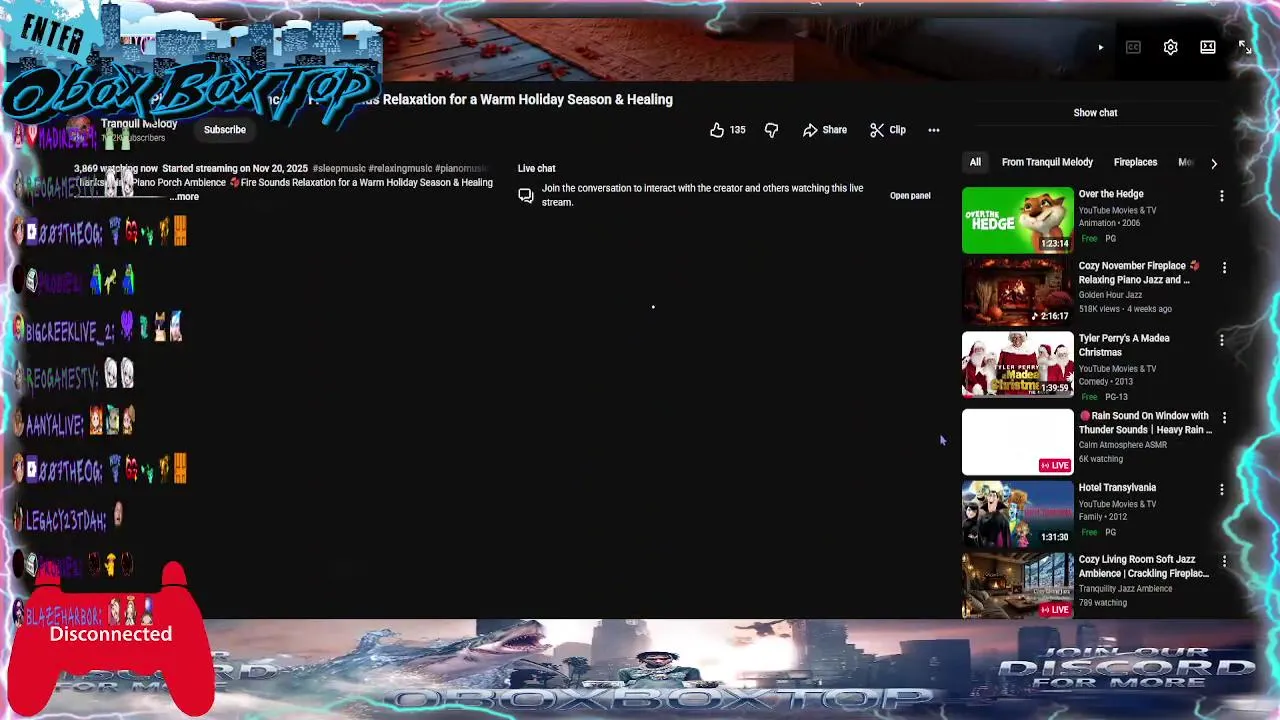Select the Fireplaces filter chip

(1135, 162)
